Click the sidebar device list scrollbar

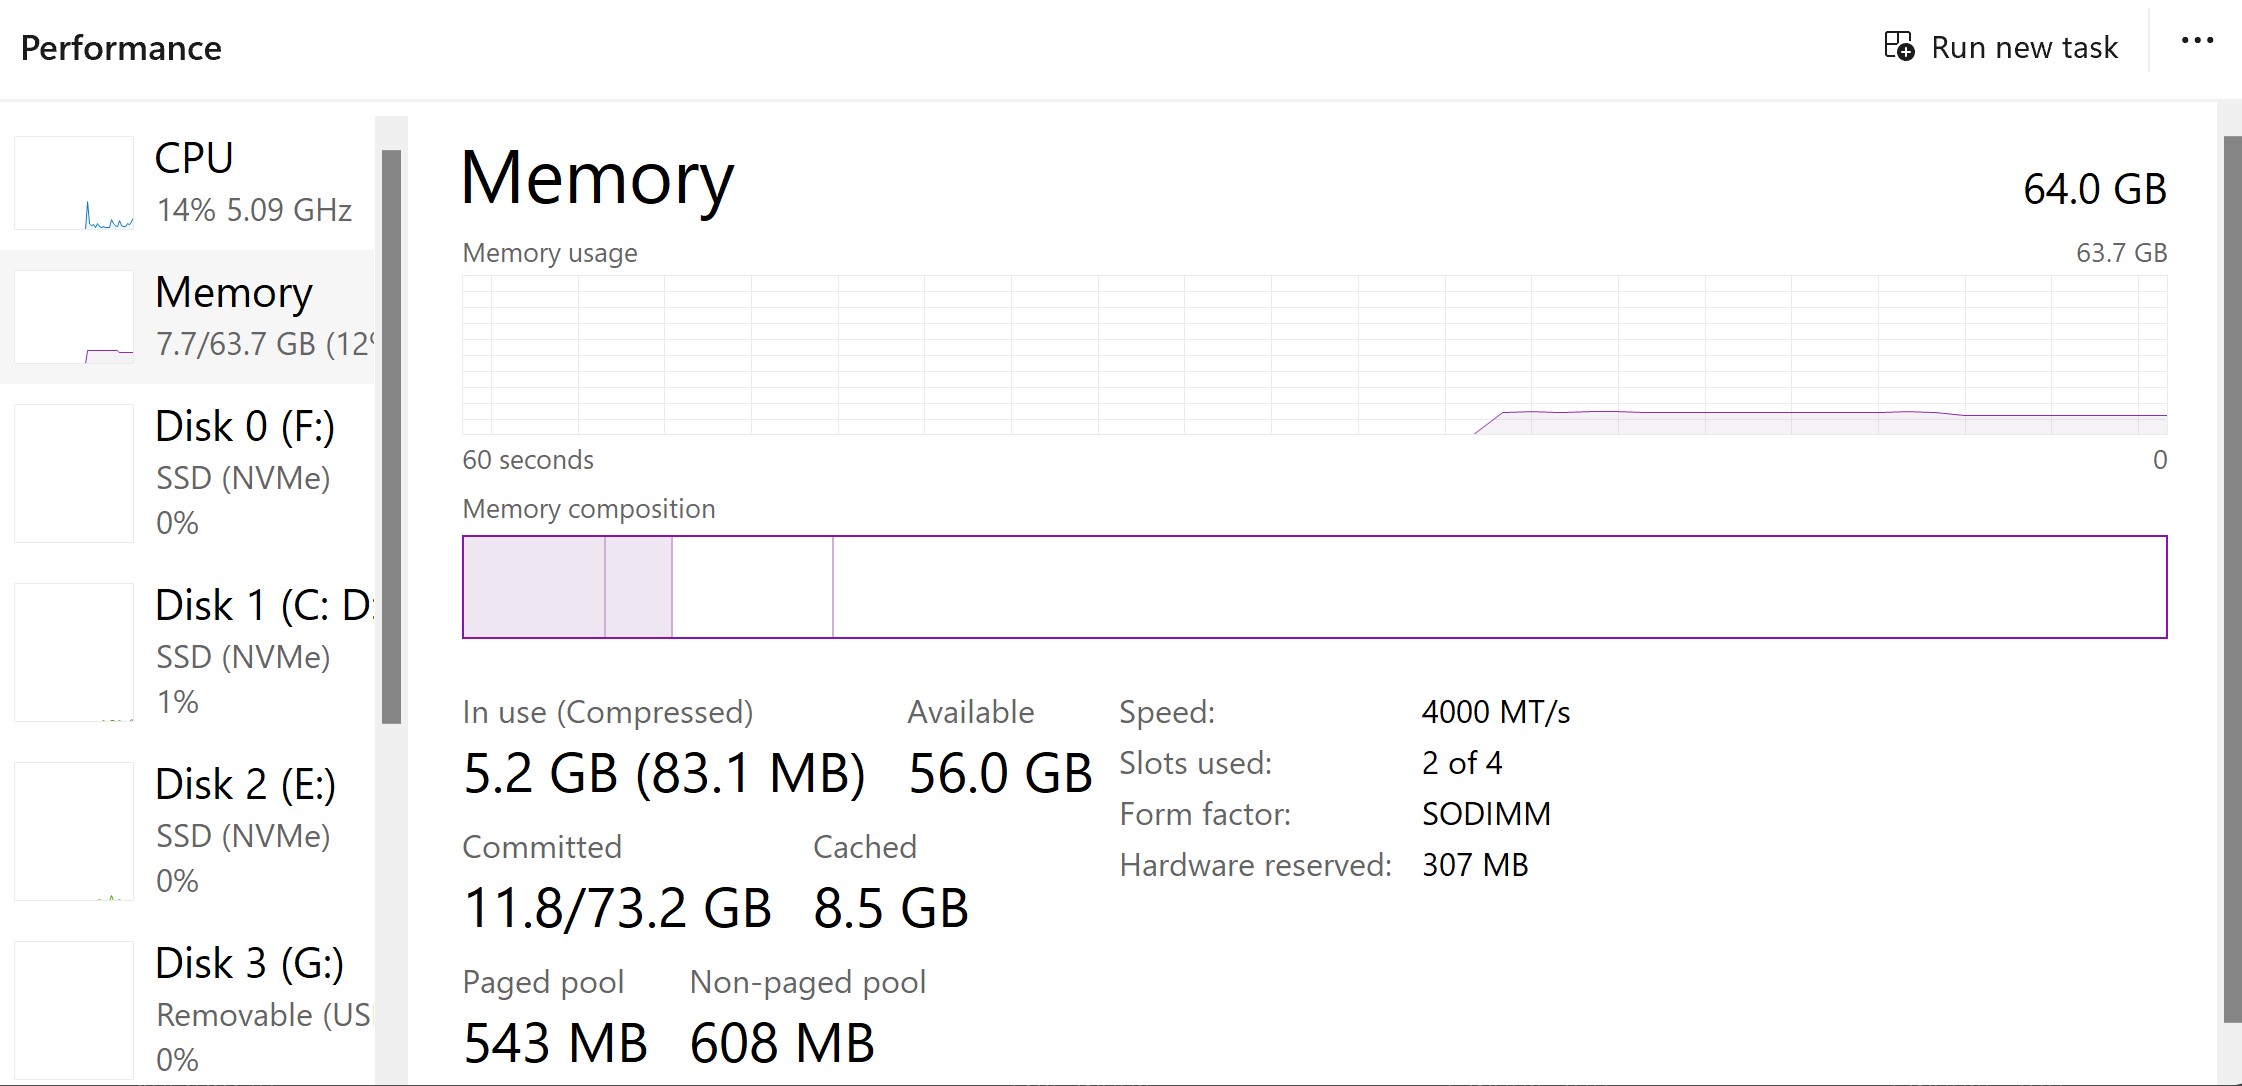click(x=391, y=436)
